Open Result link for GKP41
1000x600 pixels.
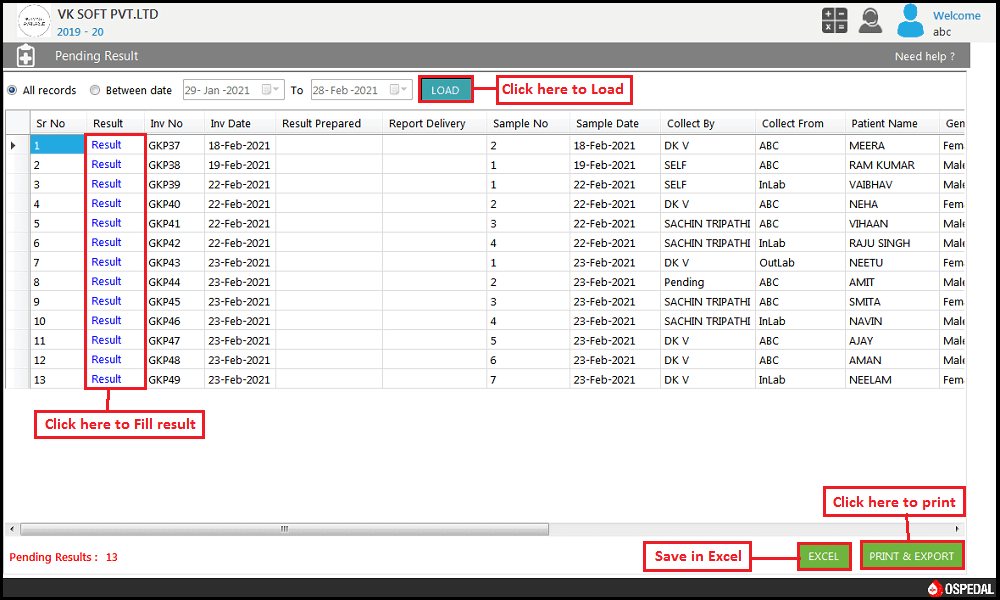[106, 223]
